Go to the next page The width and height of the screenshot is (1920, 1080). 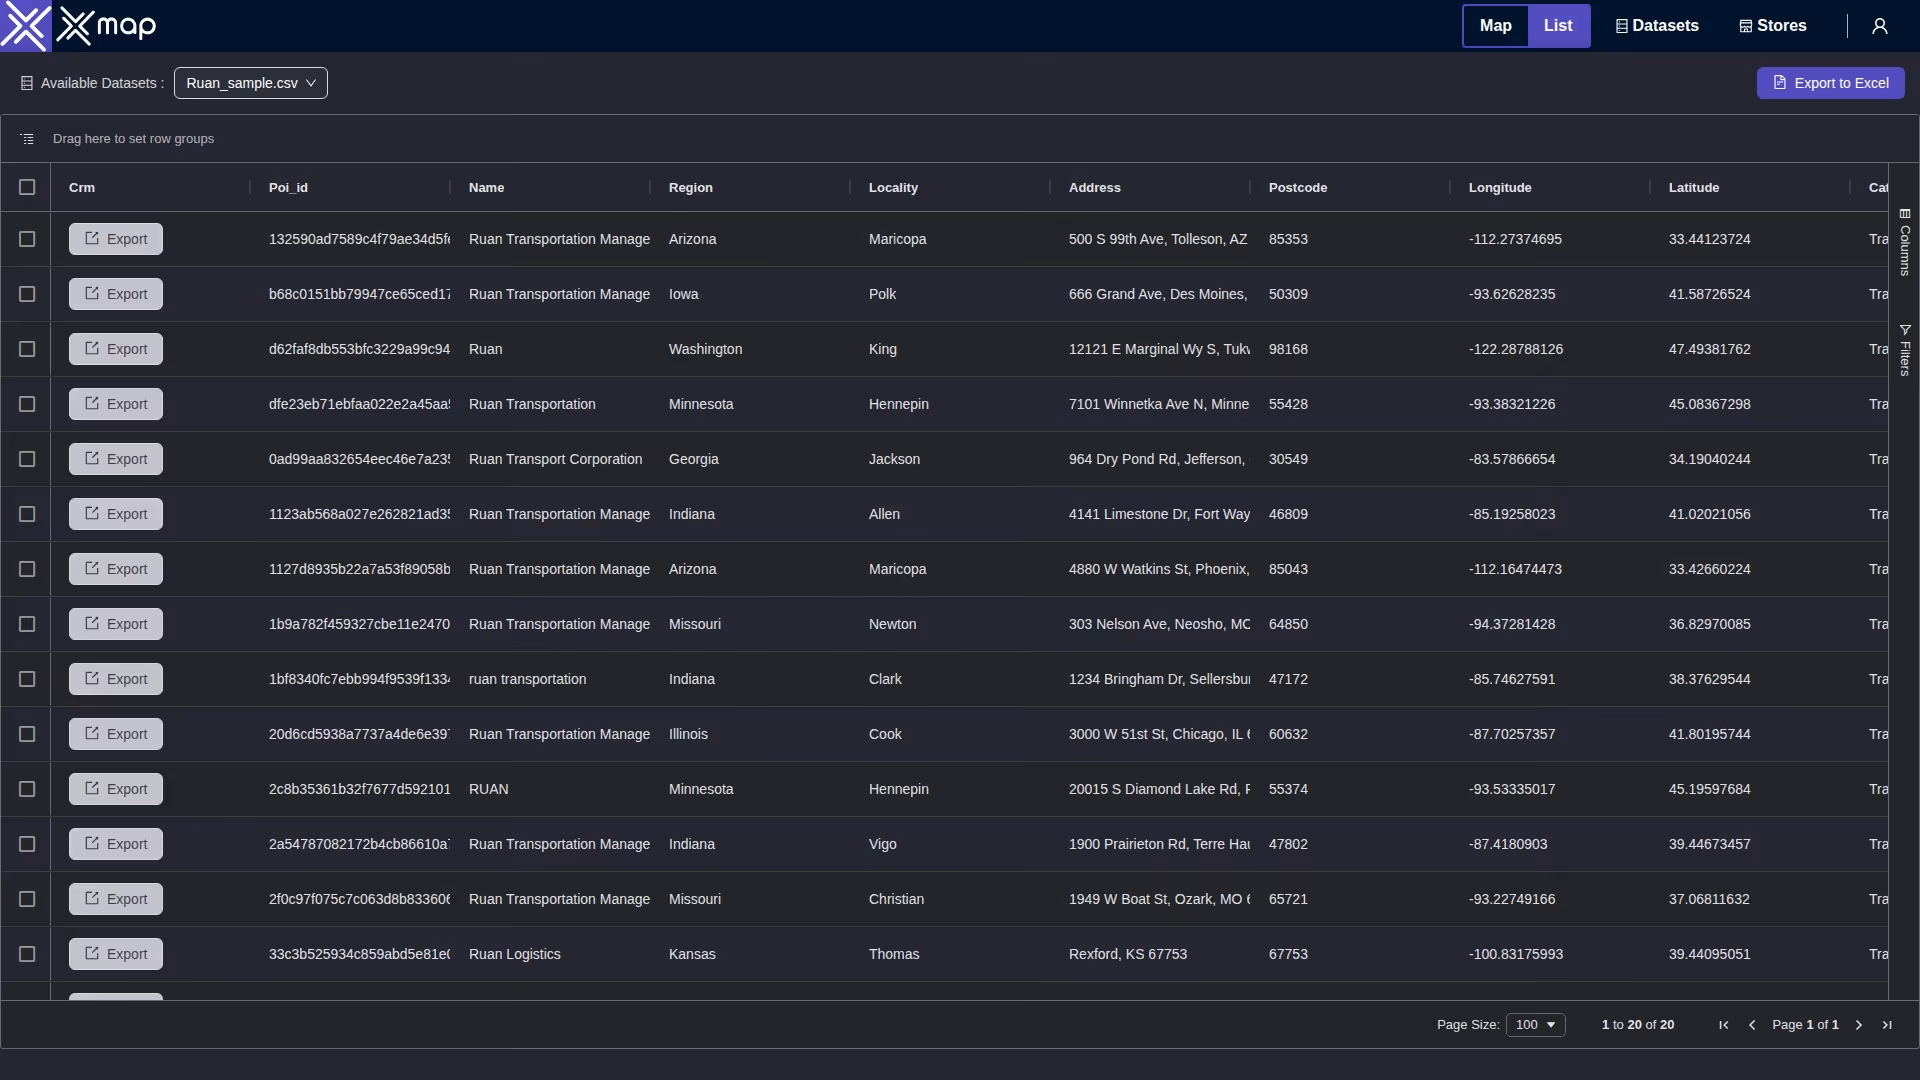click(x=1859, y=1025)
